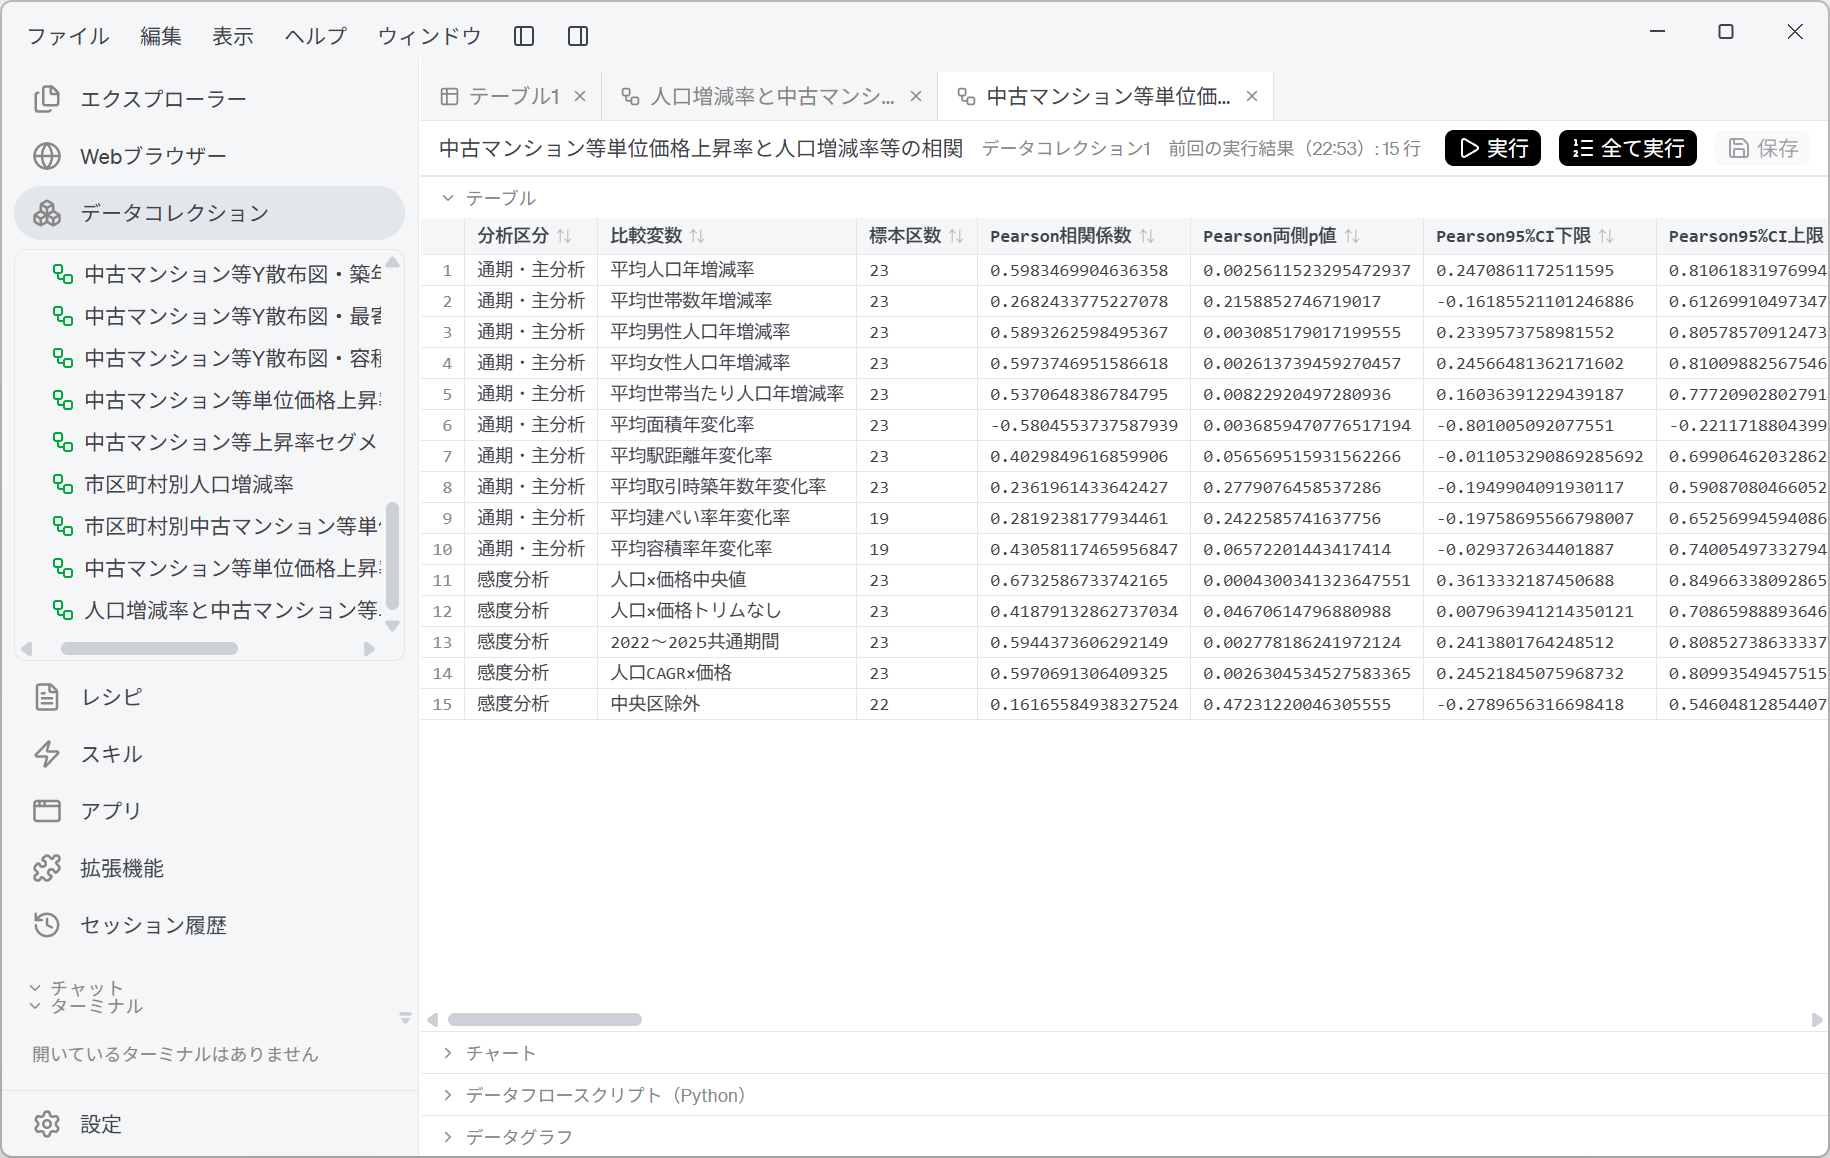Image resolution: width=1830 pixels, height=1158 pixels.
Task: Open the ファイル menu
Action: [68, 36]
